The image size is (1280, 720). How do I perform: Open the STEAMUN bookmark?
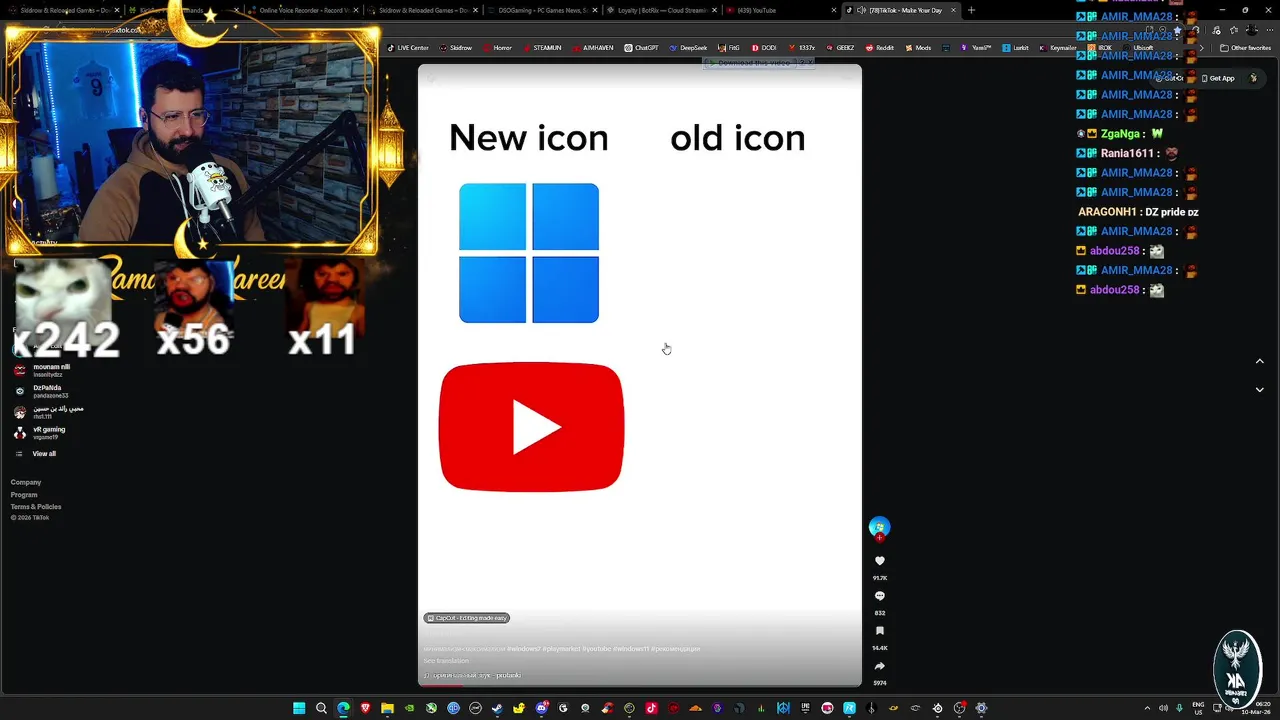pos(542,48)
